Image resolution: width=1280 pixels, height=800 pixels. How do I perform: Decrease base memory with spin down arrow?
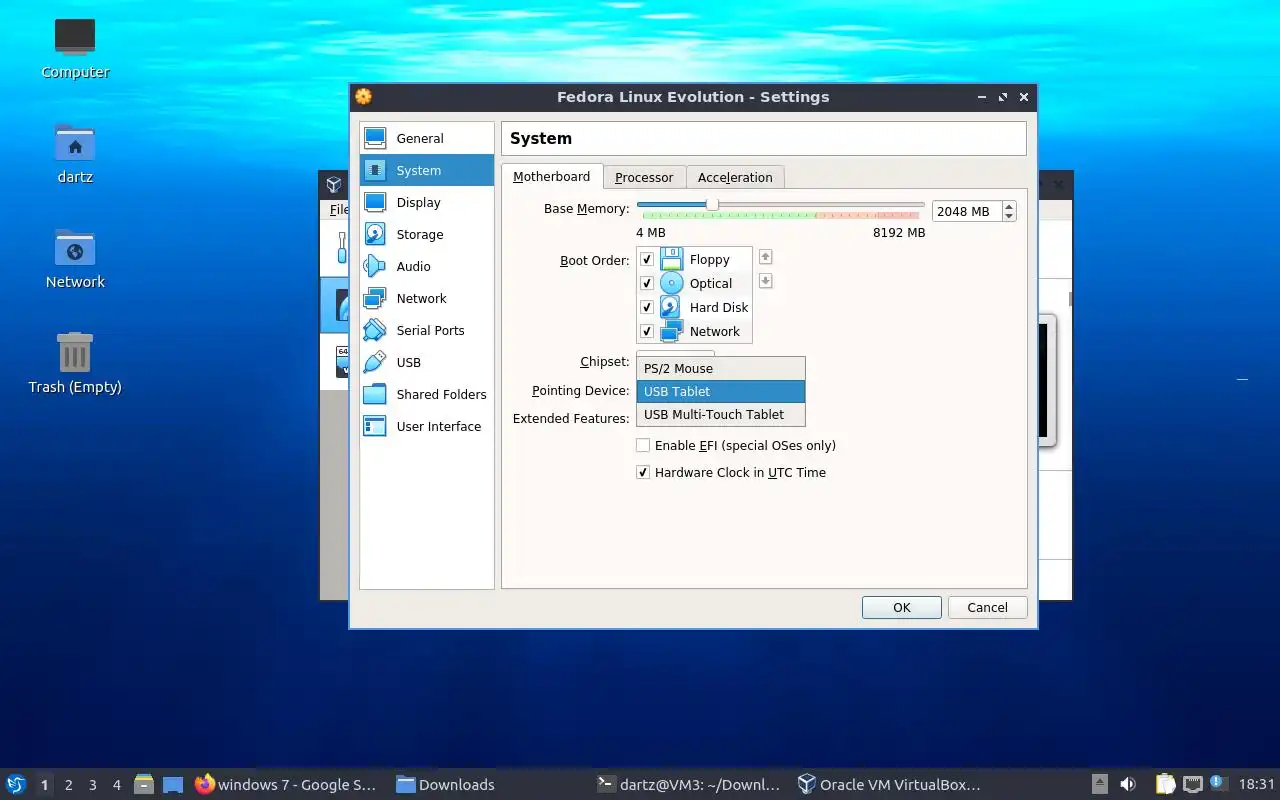pyautogui.click(x=1009, y=216)
